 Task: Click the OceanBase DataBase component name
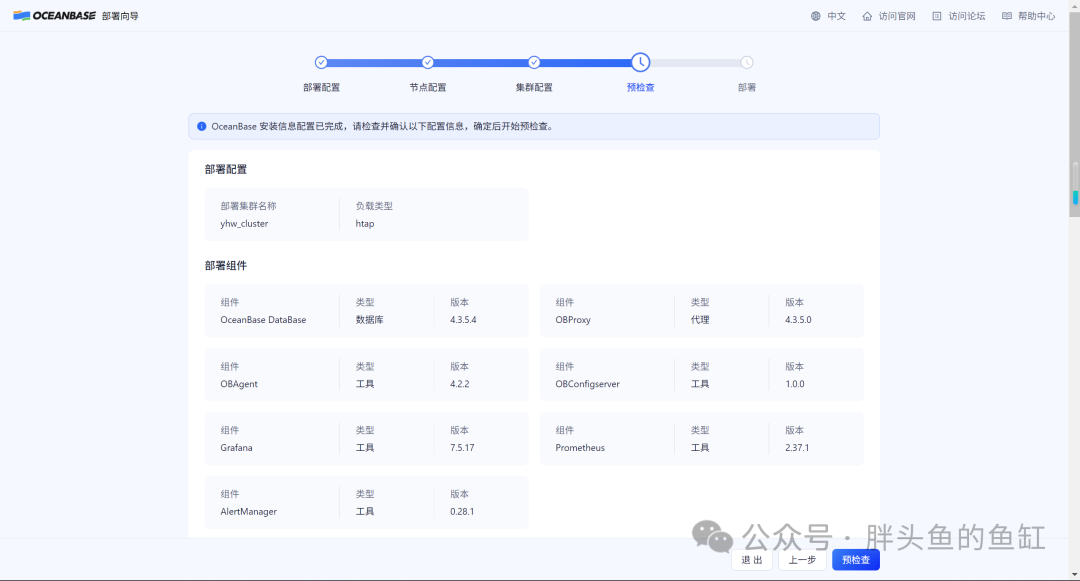263,320
